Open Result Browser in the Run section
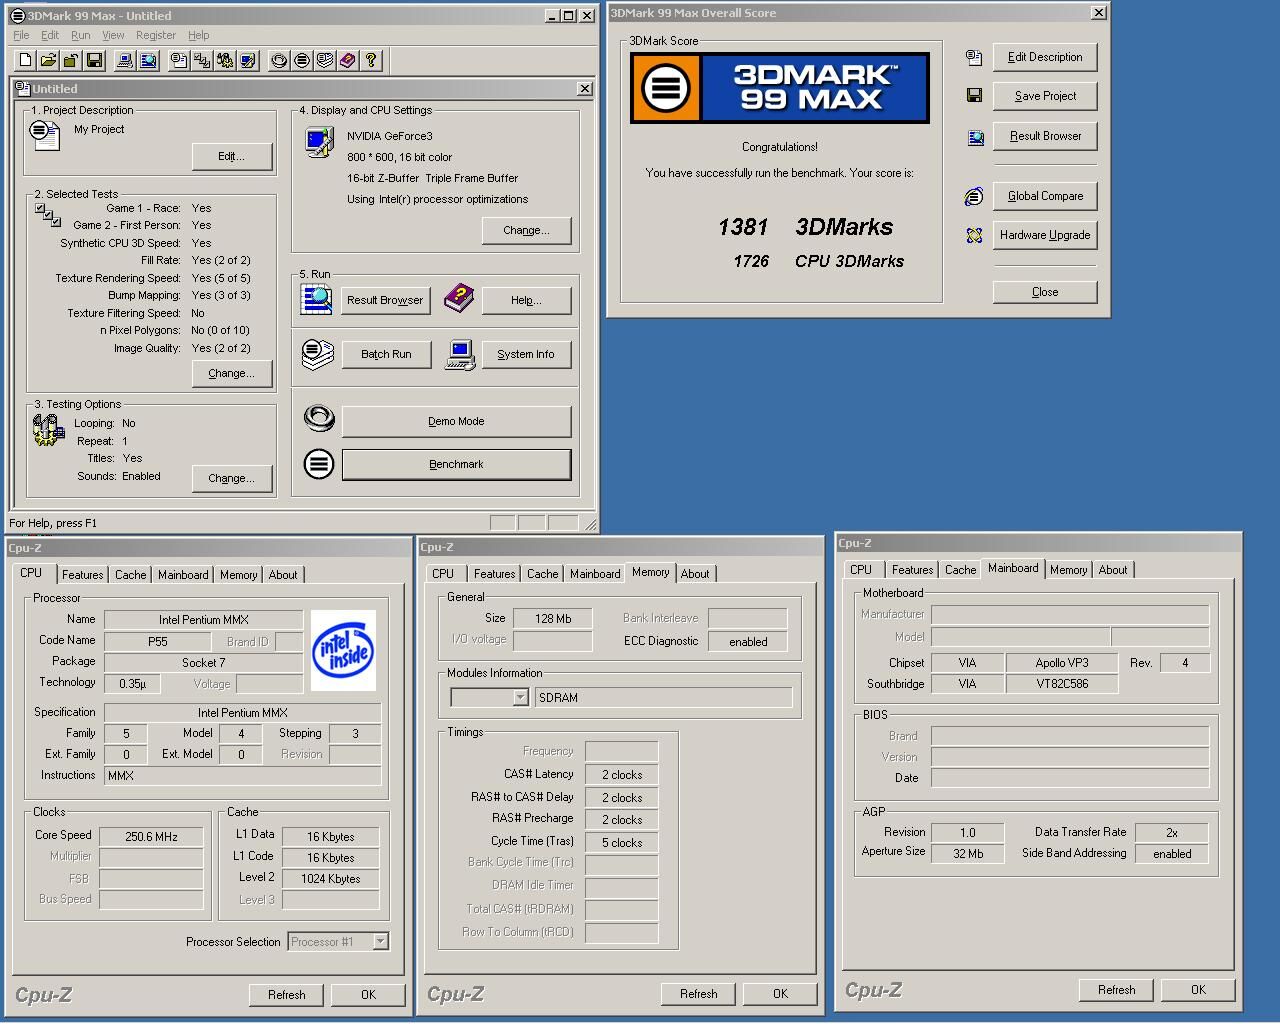This screenshot has height=1024, width=1280. pos(386,300)
